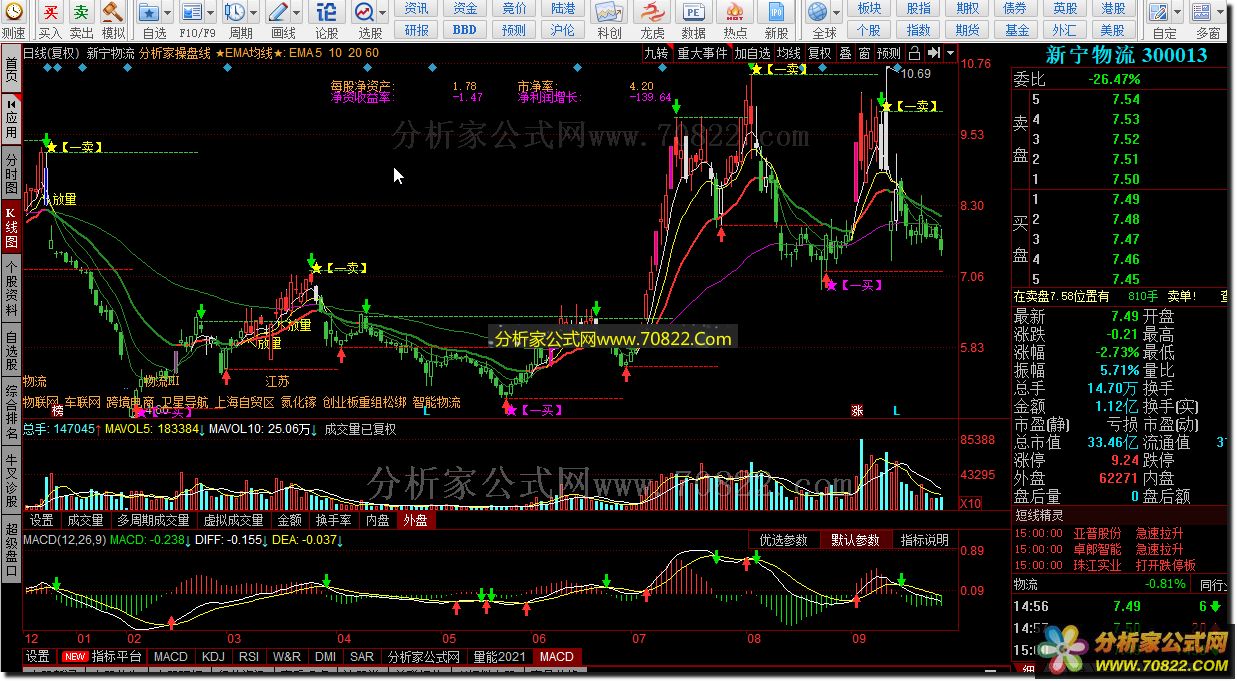Open the 分时图 side tab
Image resolution: width=1237 pixels, height=681 pixels.
pyautogui.click(x=11, y=173)
